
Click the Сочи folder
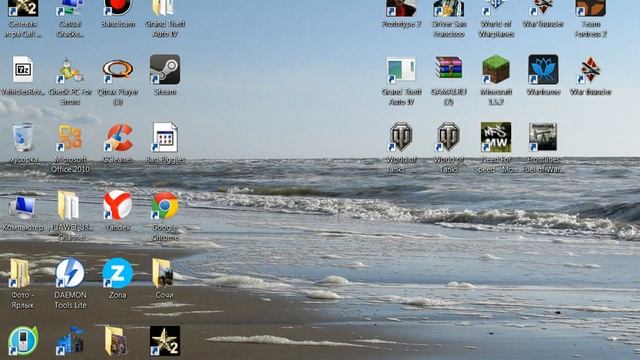(162, 273)
